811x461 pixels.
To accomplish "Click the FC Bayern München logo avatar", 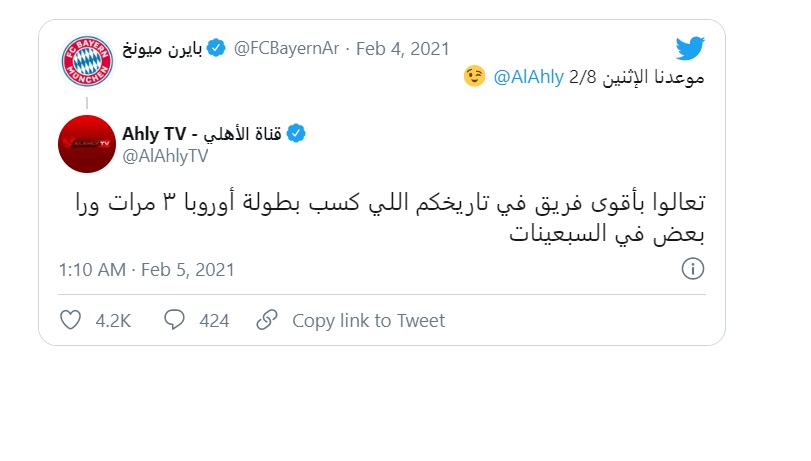I will coord(87,61).
